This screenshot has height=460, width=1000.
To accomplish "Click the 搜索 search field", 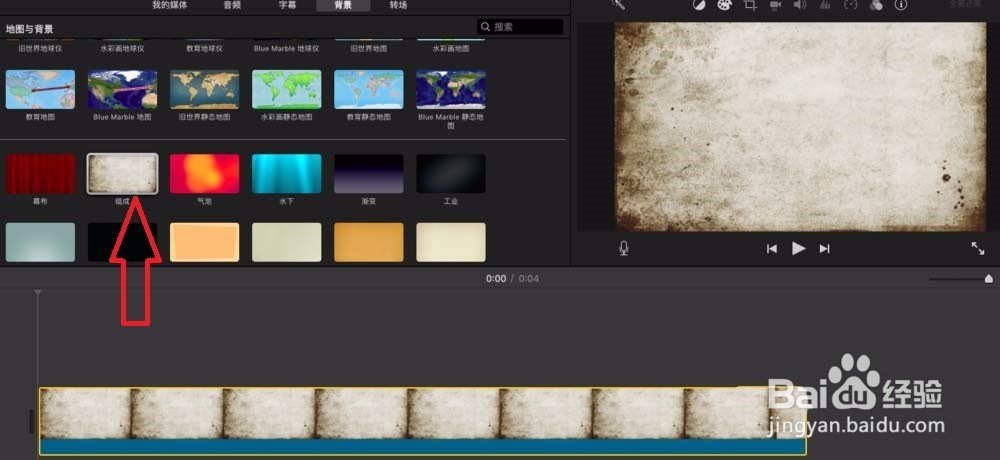I will click(520, 27).
